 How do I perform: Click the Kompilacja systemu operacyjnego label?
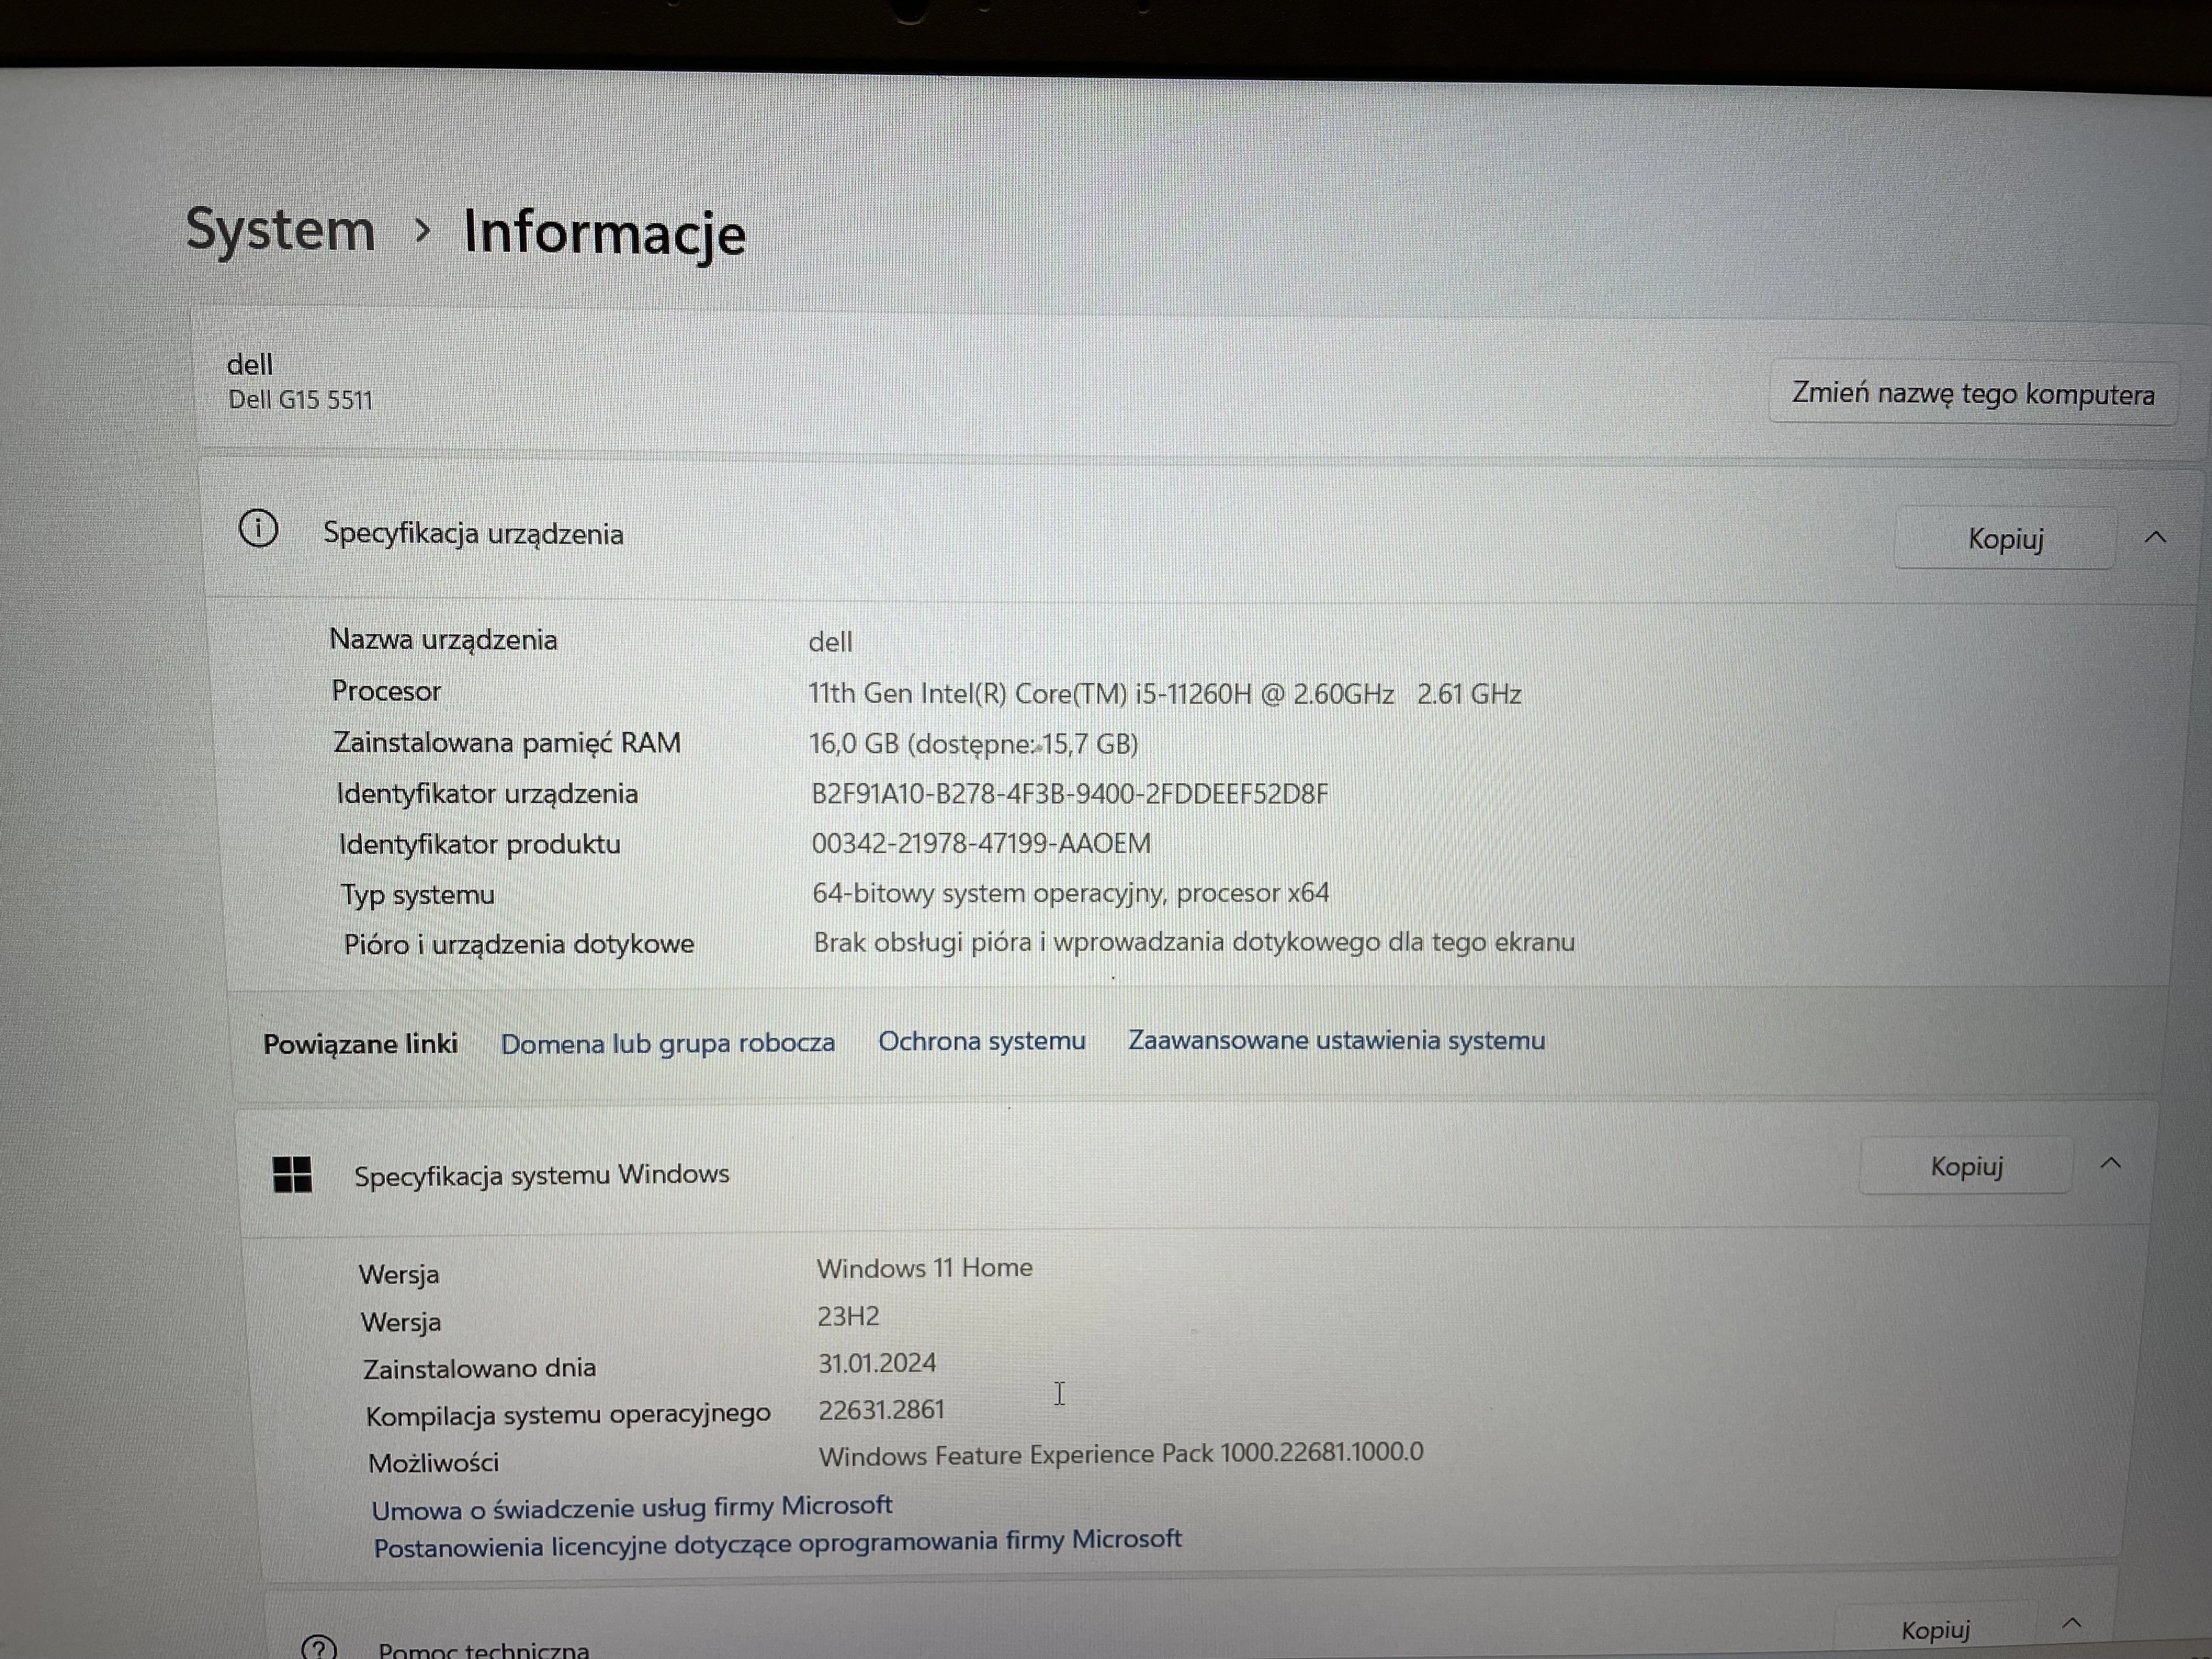point(568,1416)
